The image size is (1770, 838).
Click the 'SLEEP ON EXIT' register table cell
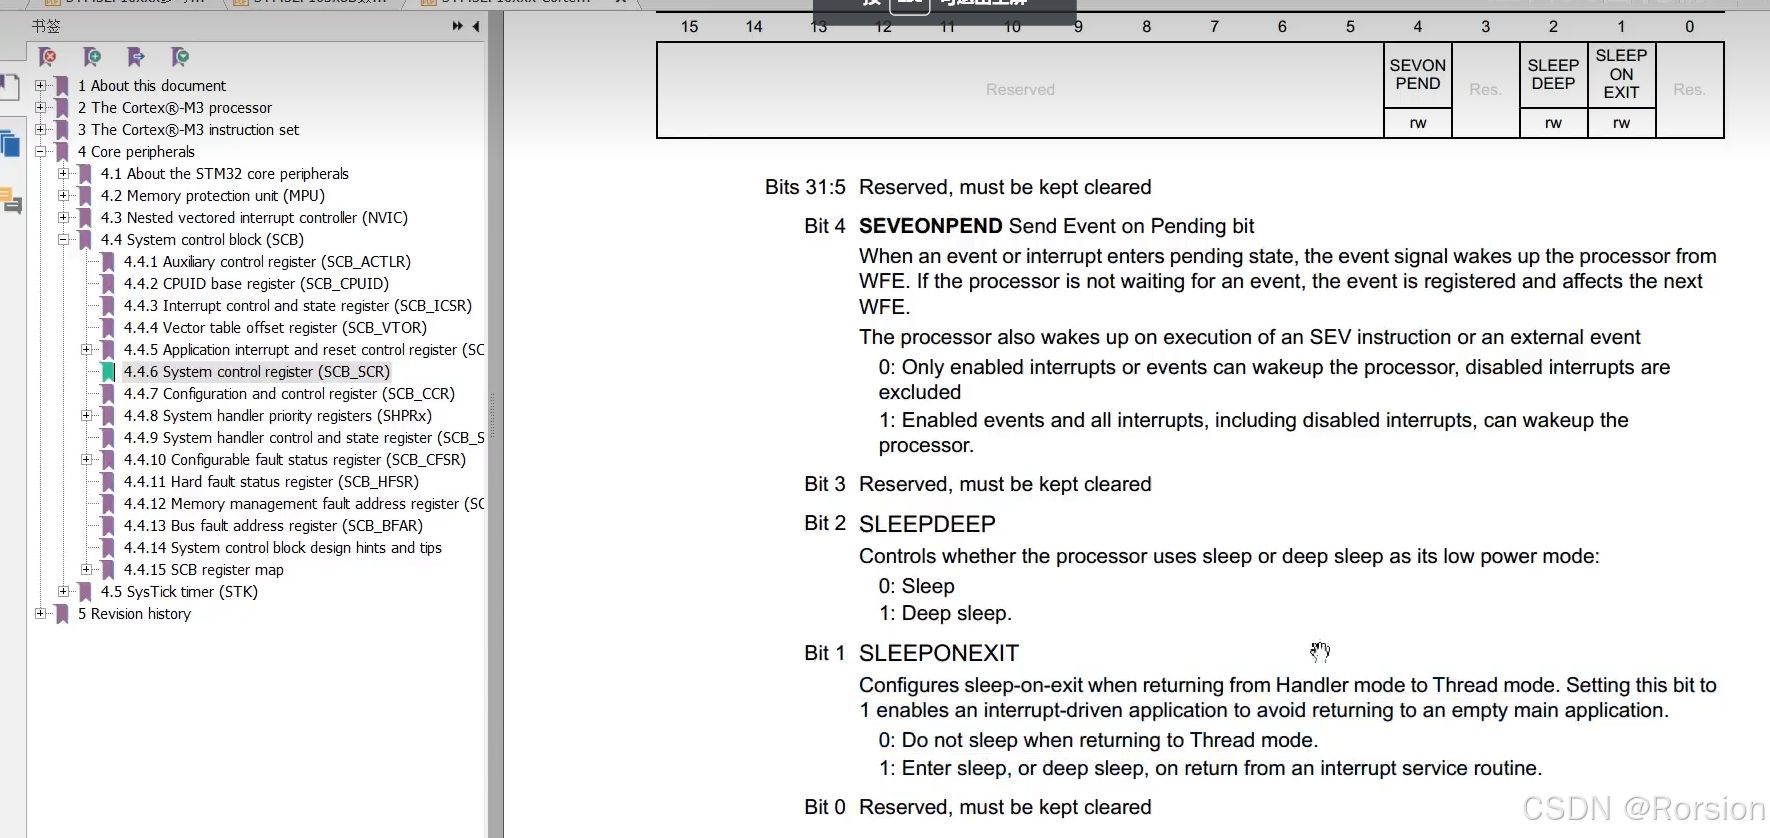click(1621, 75)
